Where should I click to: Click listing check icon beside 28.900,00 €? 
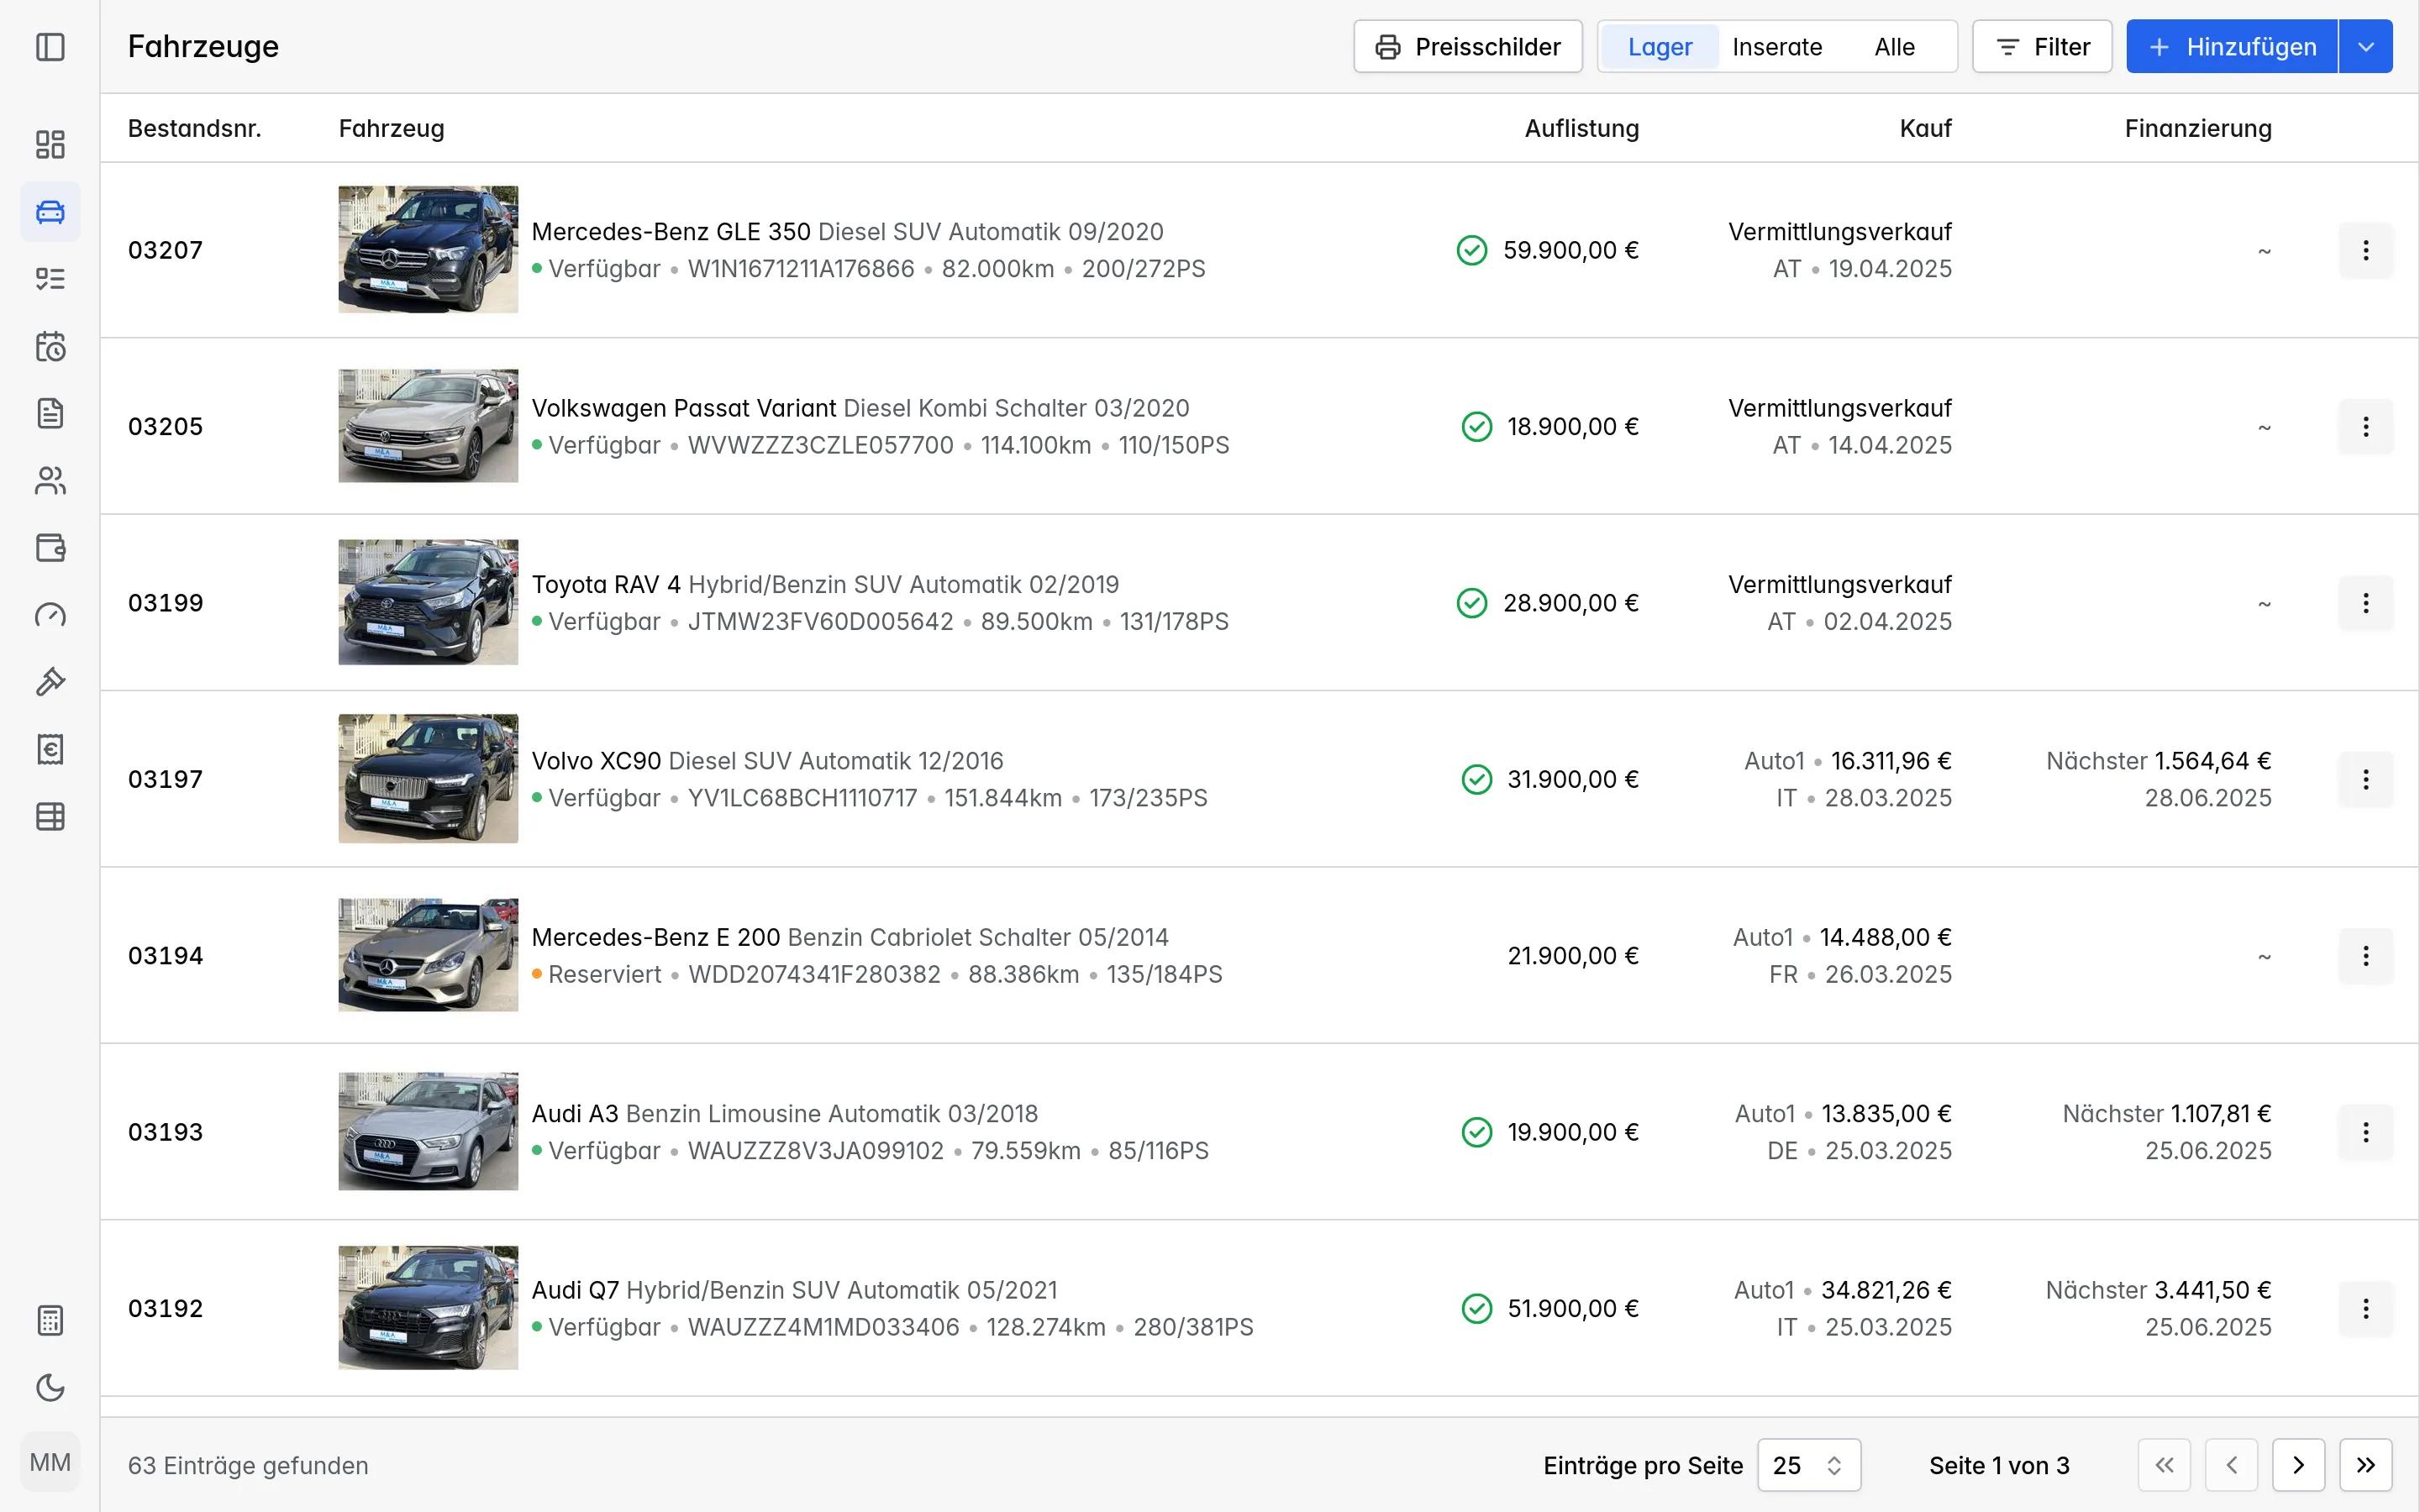tap(1472, 603)
